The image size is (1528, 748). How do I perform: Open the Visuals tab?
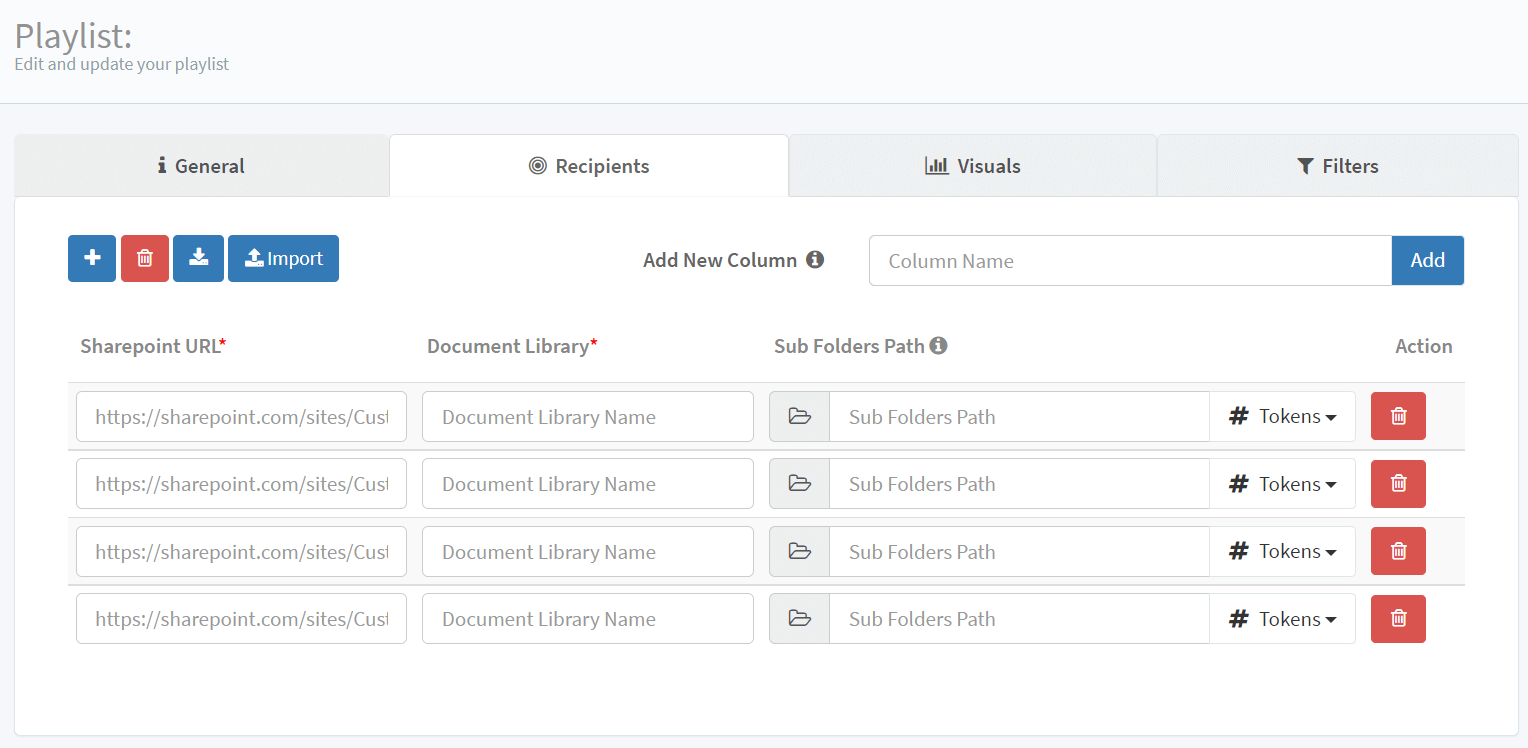click(971, 165)
